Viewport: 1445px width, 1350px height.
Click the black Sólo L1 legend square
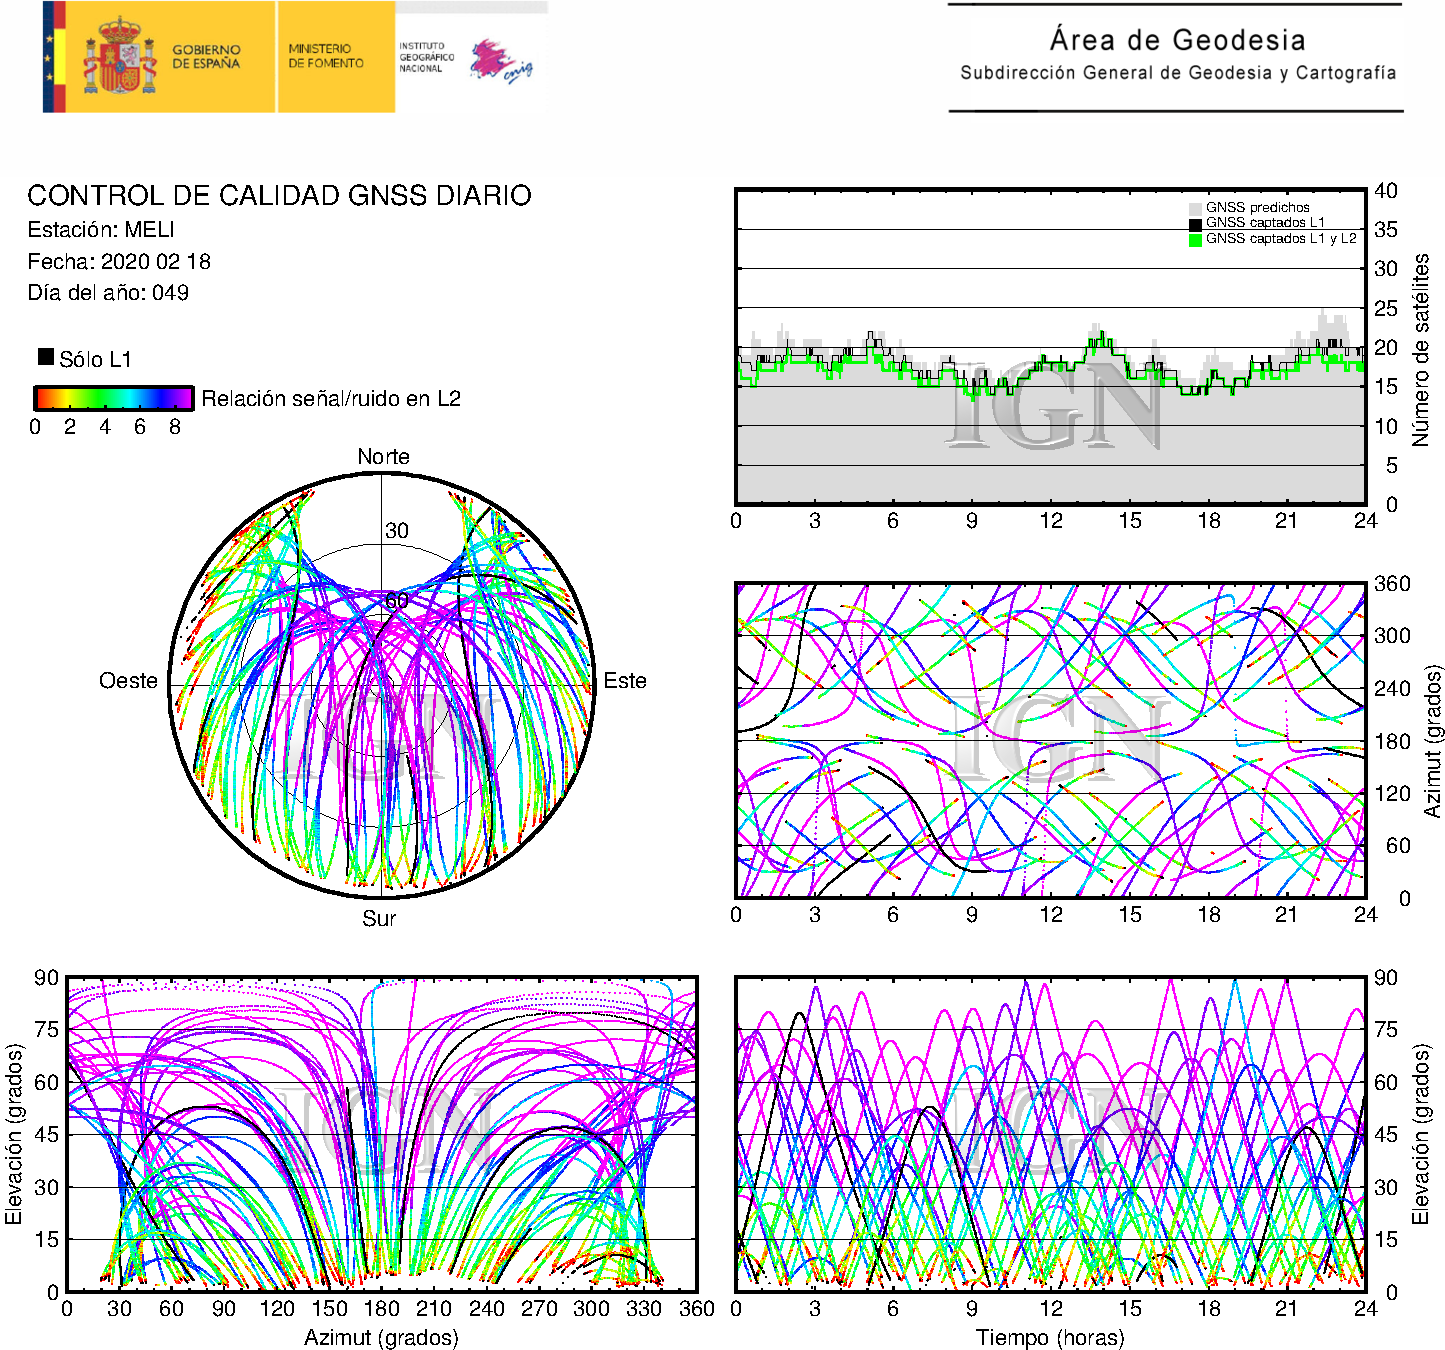[46, 356]
